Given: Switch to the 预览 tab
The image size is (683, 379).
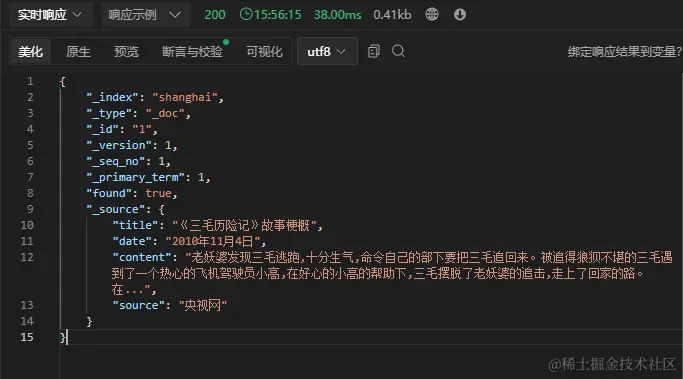Looking at the screenshot, I should point(126,51).
